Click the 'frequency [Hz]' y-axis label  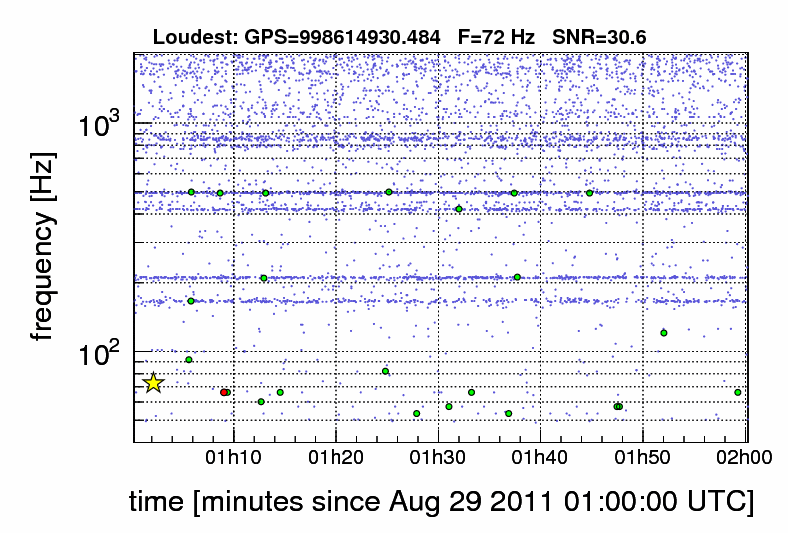coord(43,247)
